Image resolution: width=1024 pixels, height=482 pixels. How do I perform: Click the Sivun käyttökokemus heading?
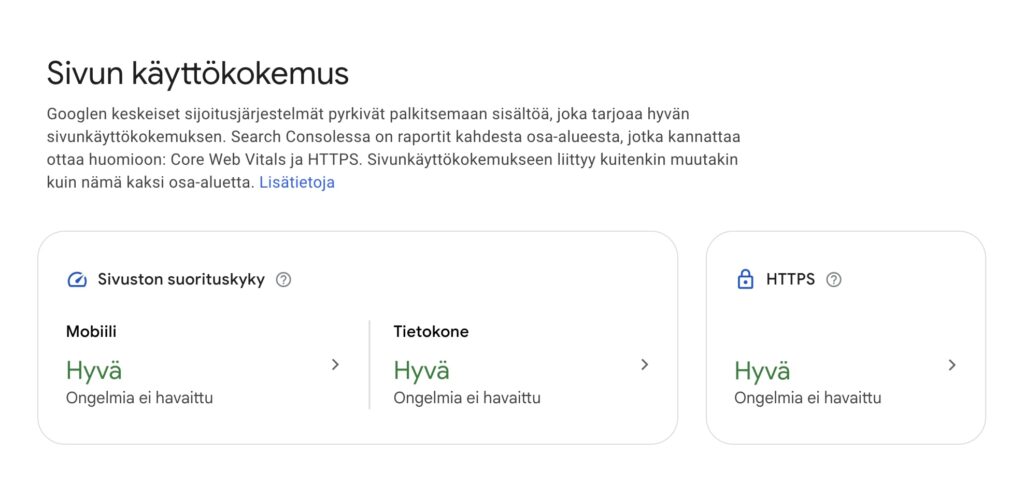198,73
